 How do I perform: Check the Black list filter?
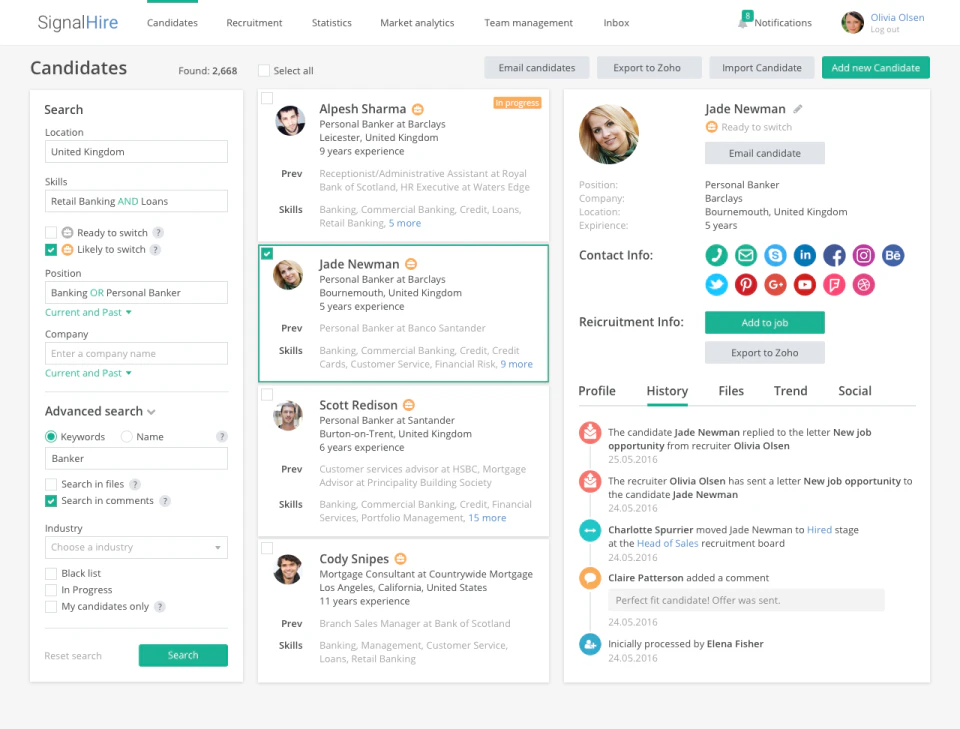click(50, 573)
